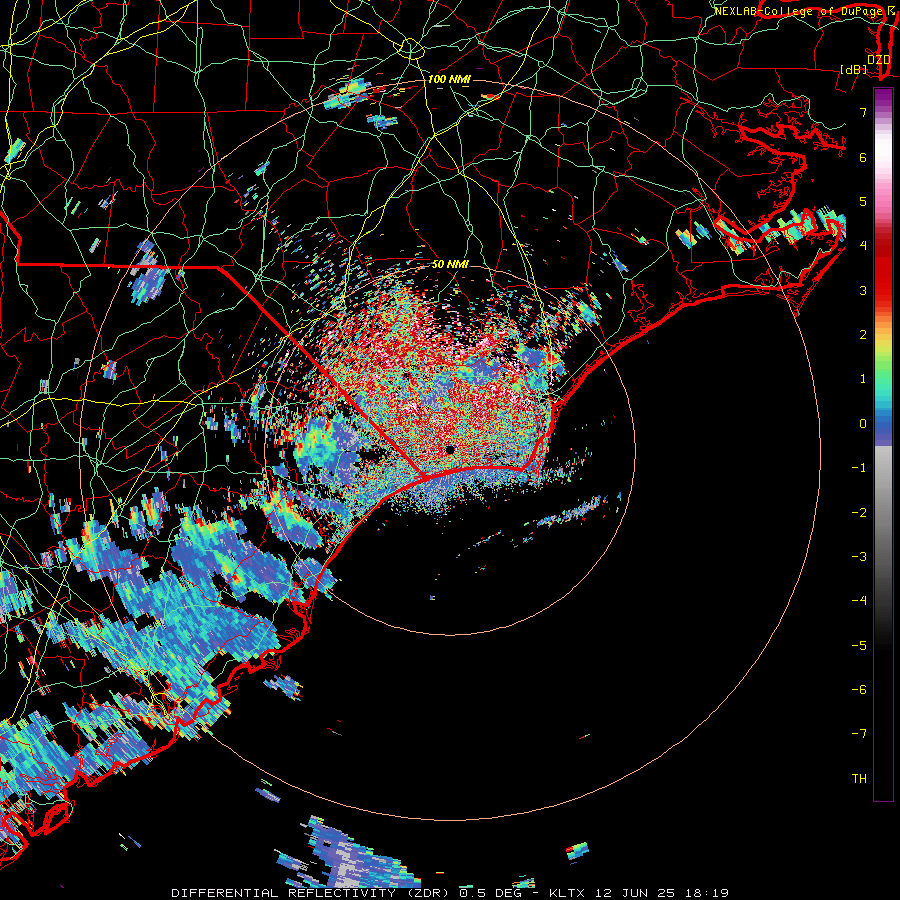Click the 100 NMI range ring label
This screenshot has width=900, height=900.
[x=449, y=79]
